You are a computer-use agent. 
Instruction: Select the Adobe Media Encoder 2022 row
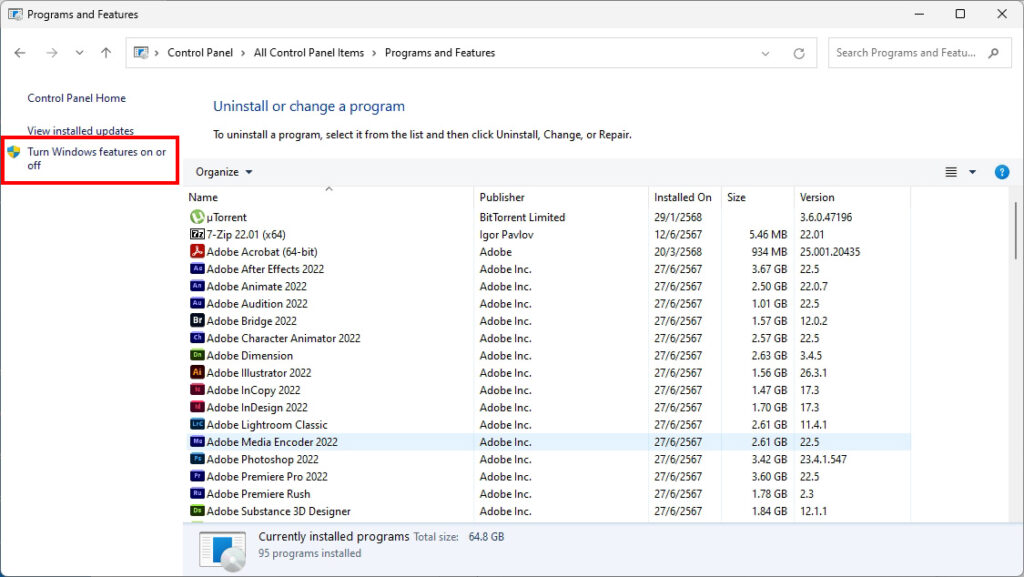point(549,442)
